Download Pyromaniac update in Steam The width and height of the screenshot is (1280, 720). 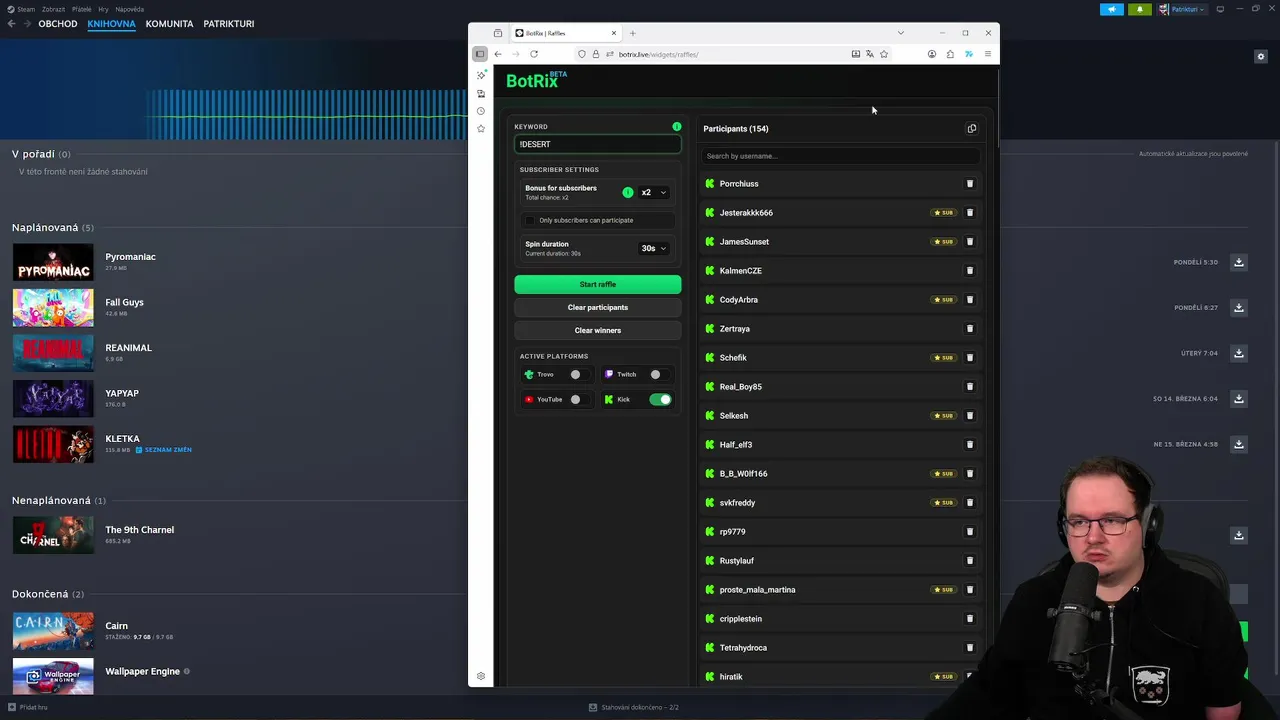click(x=1239, y=262)
